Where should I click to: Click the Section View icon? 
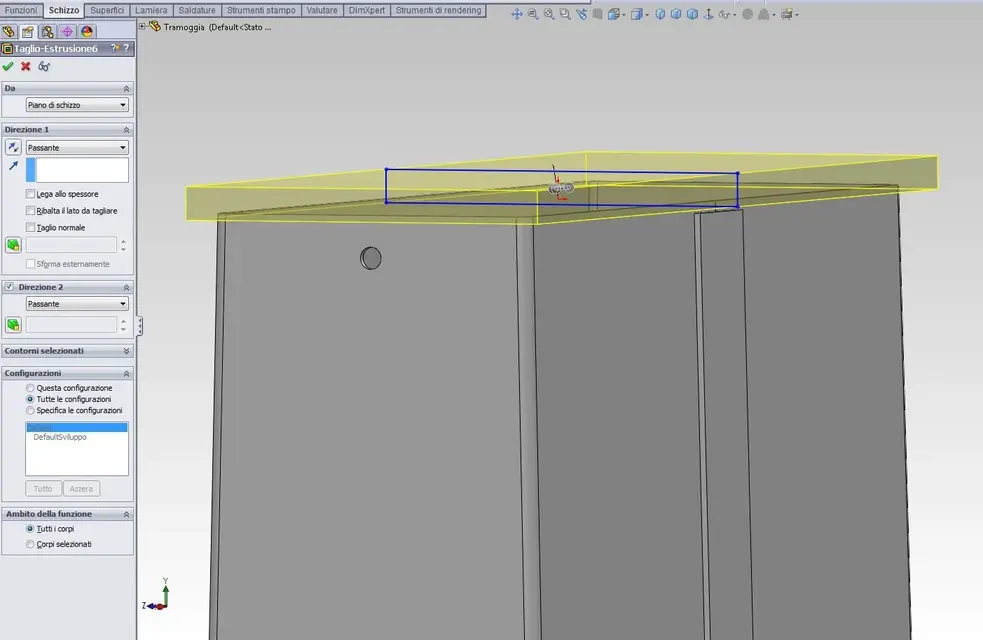tap(597, 14)
